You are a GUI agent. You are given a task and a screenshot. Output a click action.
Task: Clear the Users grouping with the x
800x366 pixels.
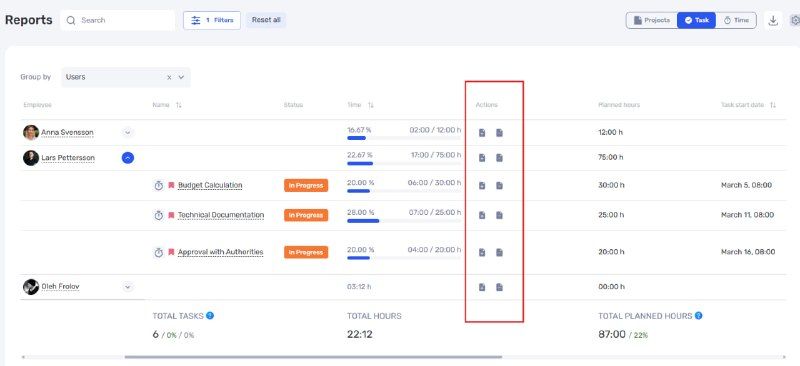tap(169, 77)
